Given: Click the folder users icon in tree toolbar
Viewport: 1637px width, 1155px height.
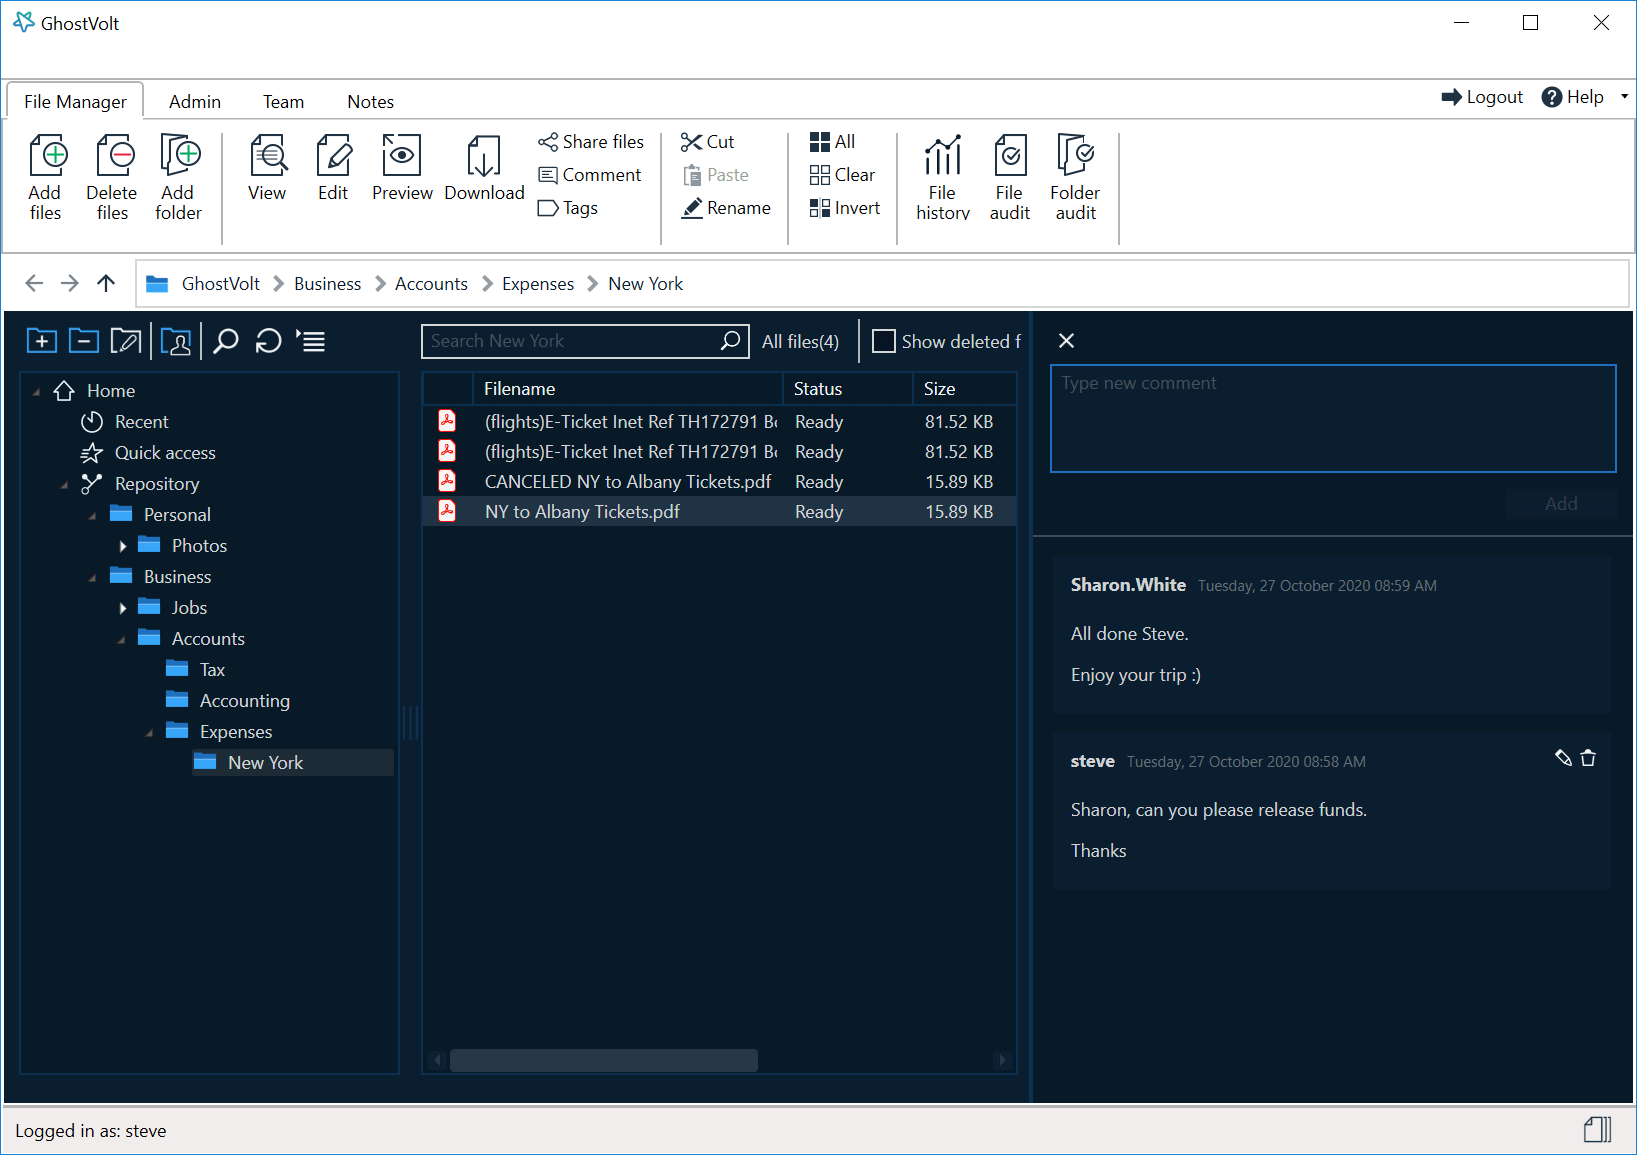Looking at the screenshot, I should tap(176, 341).
